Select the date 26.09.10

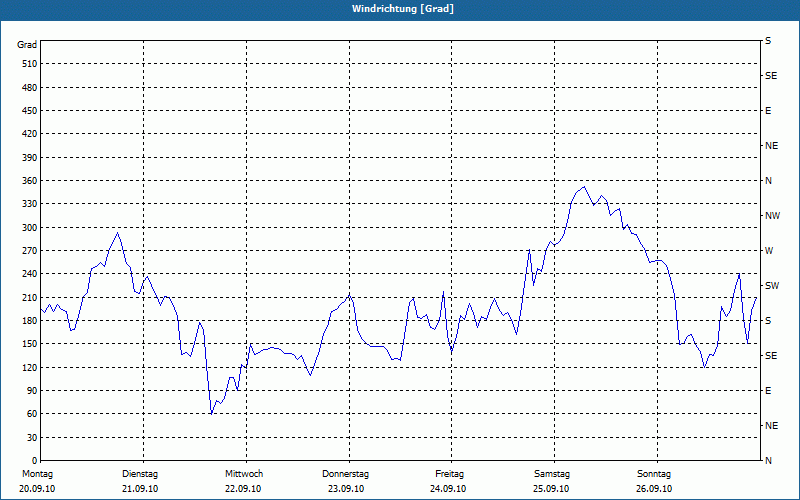tap(654, 489)
